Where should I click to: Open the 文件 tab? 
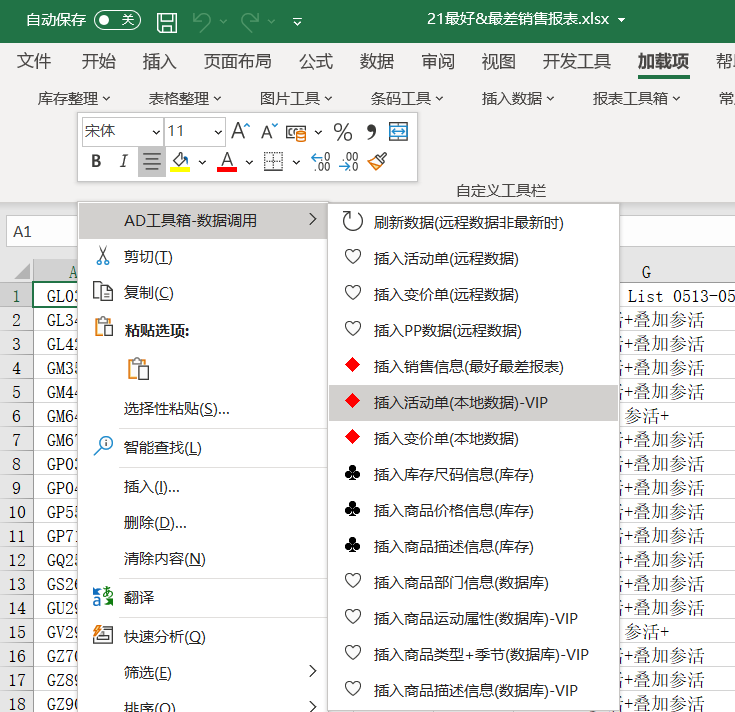pyautogui.click(x=34, y=61)
